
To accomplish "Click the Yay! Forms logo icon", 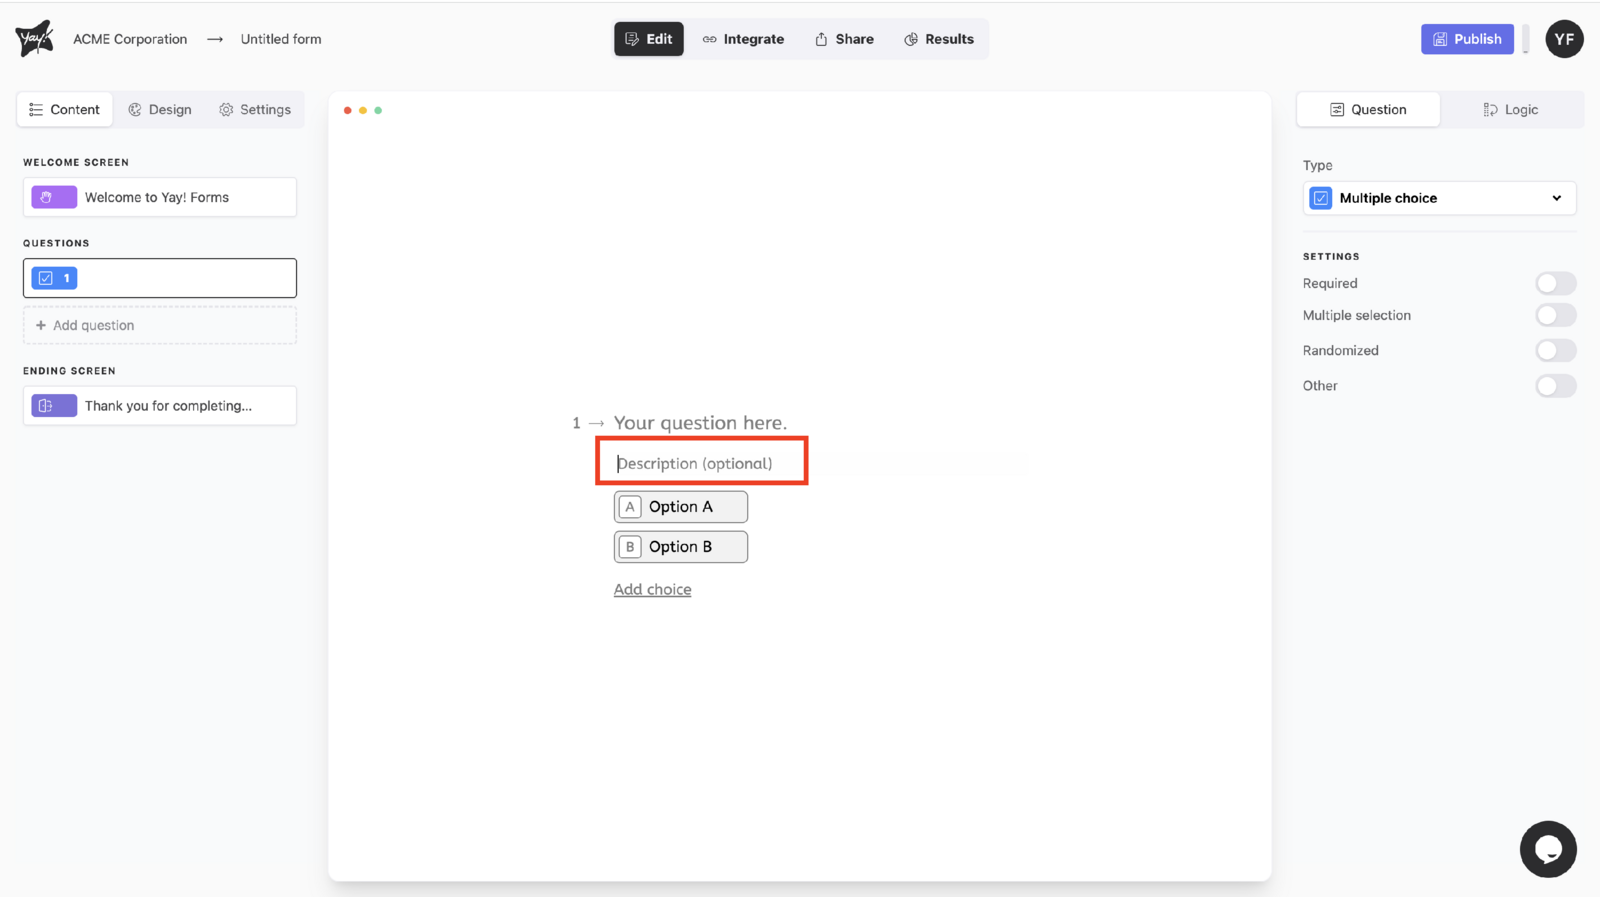I will click(x=34, y=39).
